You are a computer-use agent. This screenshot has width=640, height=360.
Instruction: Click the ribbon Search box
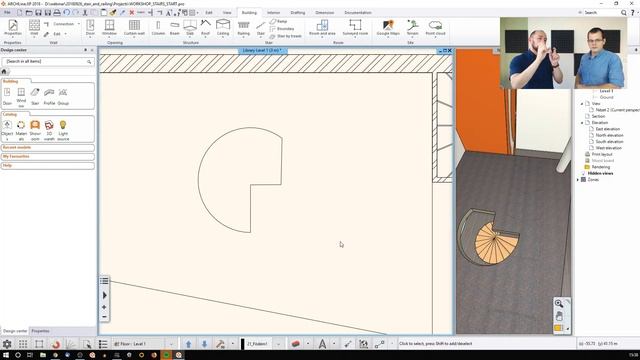(603, 13)
